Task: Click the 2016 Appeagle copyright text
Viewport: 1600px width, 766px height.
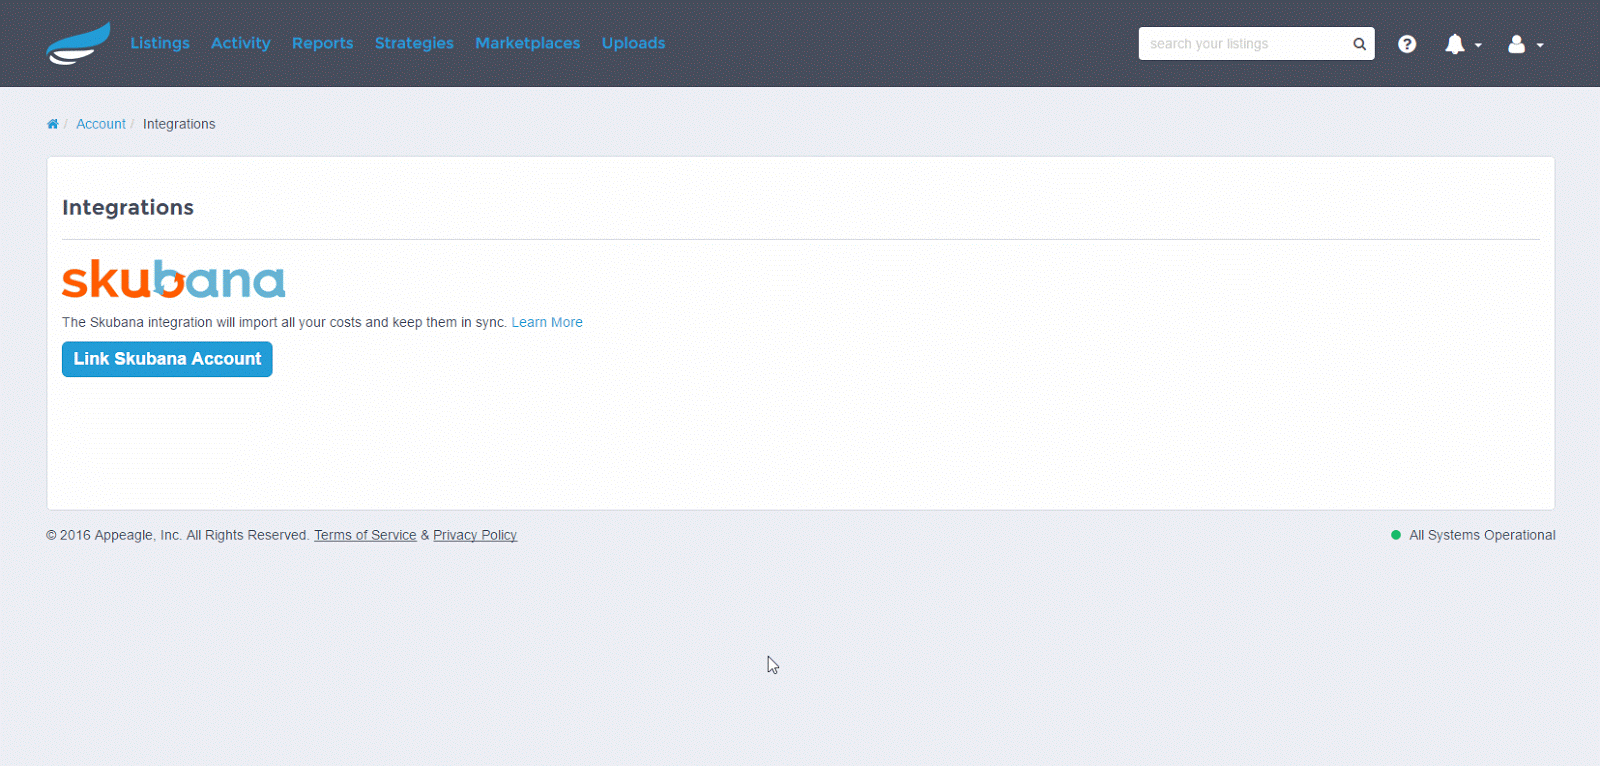Action: 178,535
